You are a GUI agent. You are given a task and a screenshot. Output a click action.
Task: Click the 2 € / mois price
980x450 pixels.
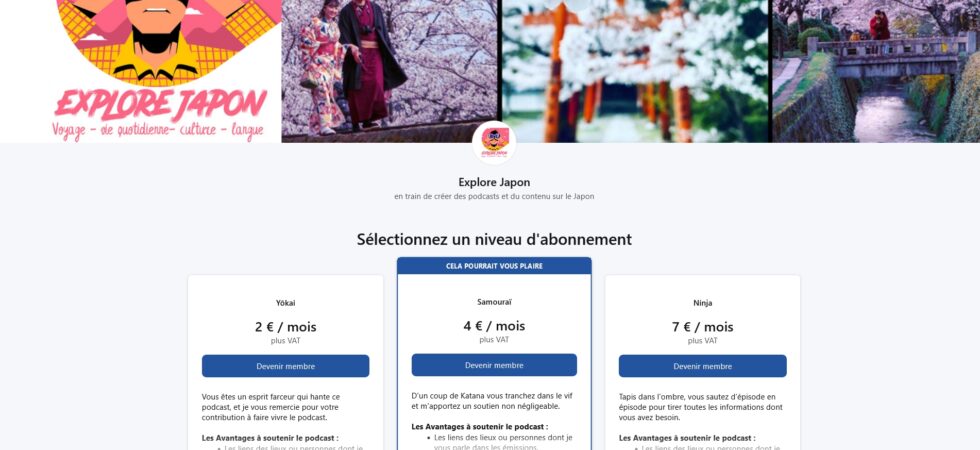pyautogui.click(x=286, y=327)
